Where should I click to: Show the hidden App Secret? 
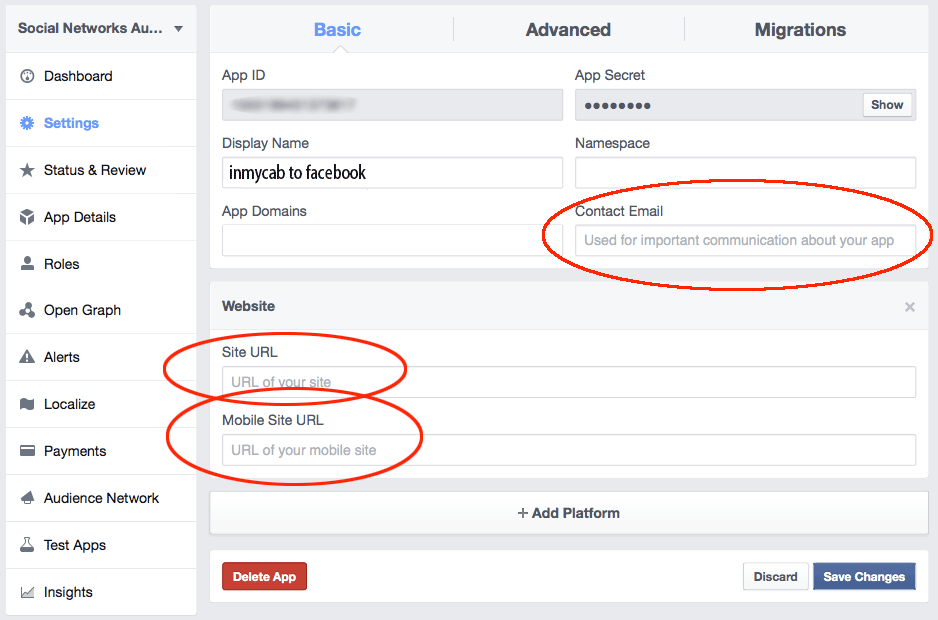pos(886,105)
